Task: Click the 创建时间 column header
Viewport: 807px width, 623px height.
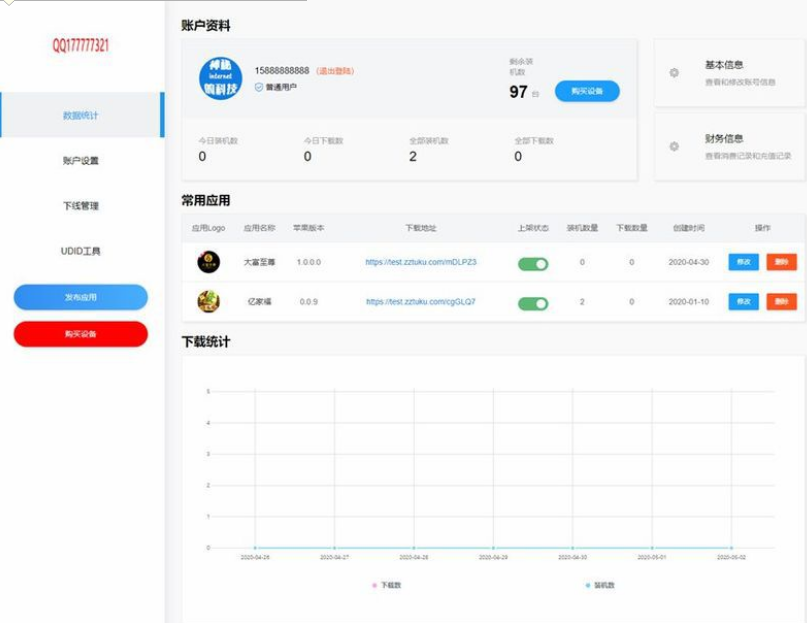Action: click(x=689, y=228)
